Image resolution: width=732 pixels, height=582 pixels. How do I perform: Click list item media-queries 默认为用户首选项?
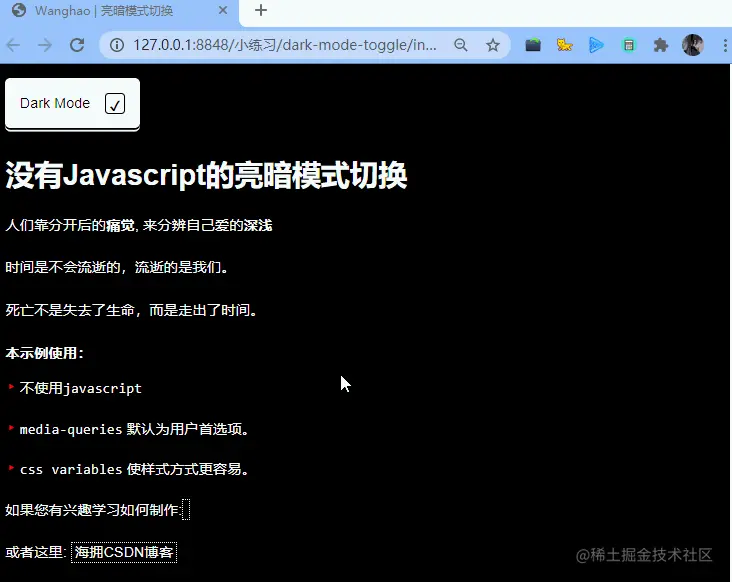point(134,429)
